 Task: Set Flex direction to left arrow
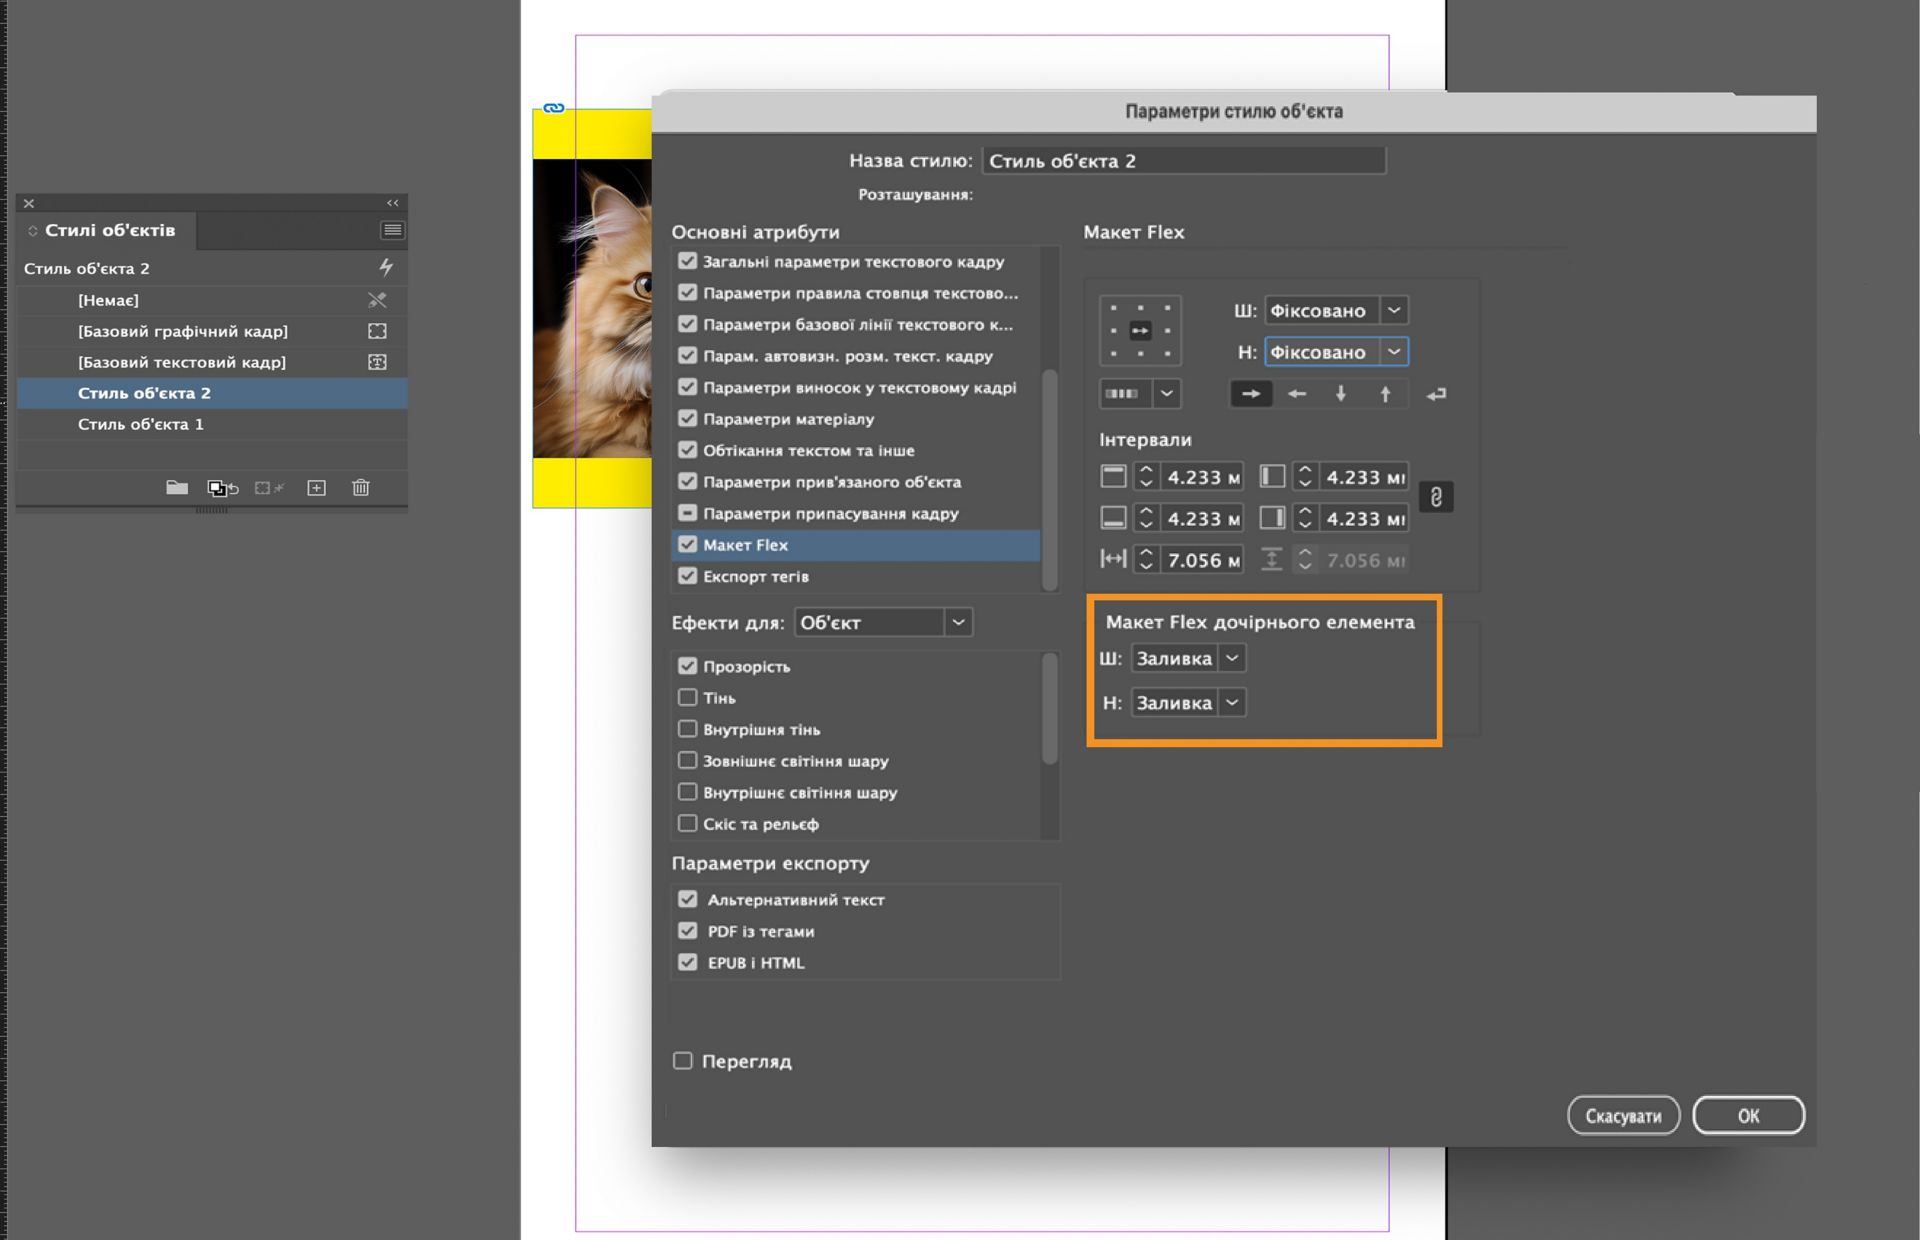1296,394
